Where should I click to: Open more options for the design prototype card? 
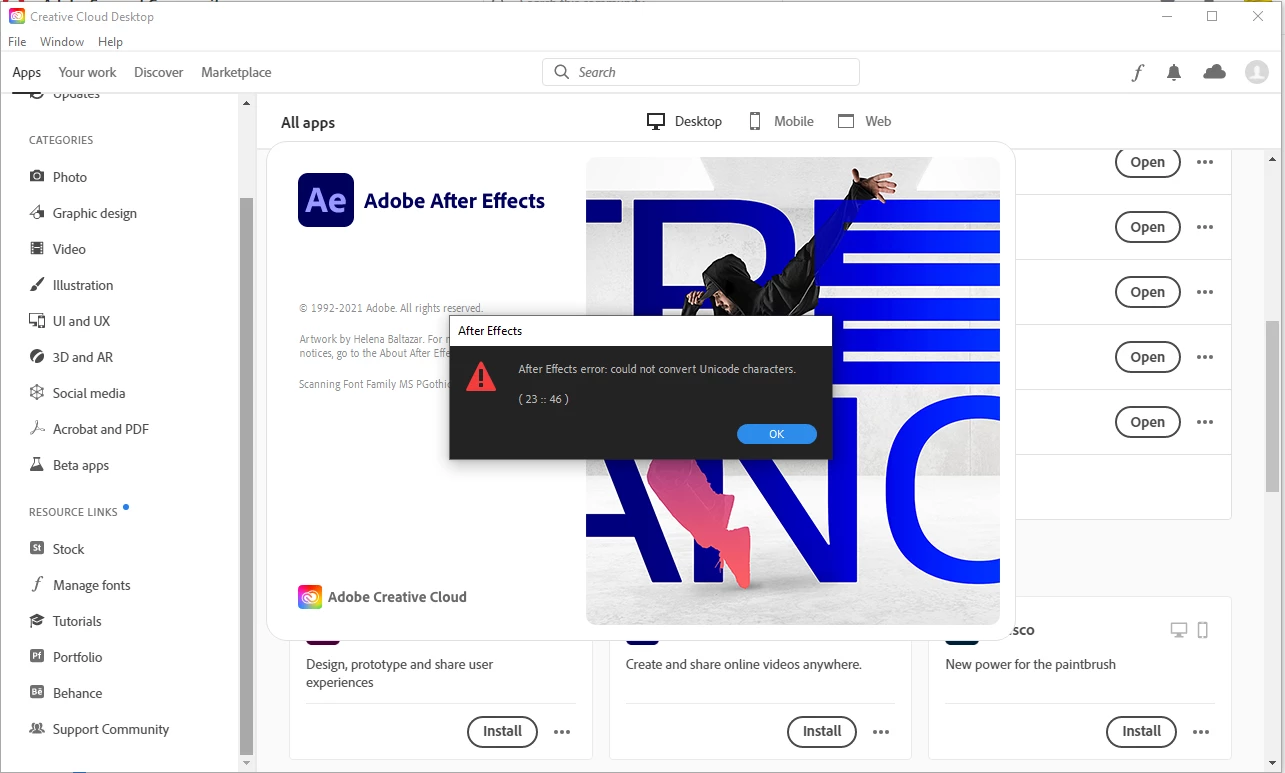562,732
